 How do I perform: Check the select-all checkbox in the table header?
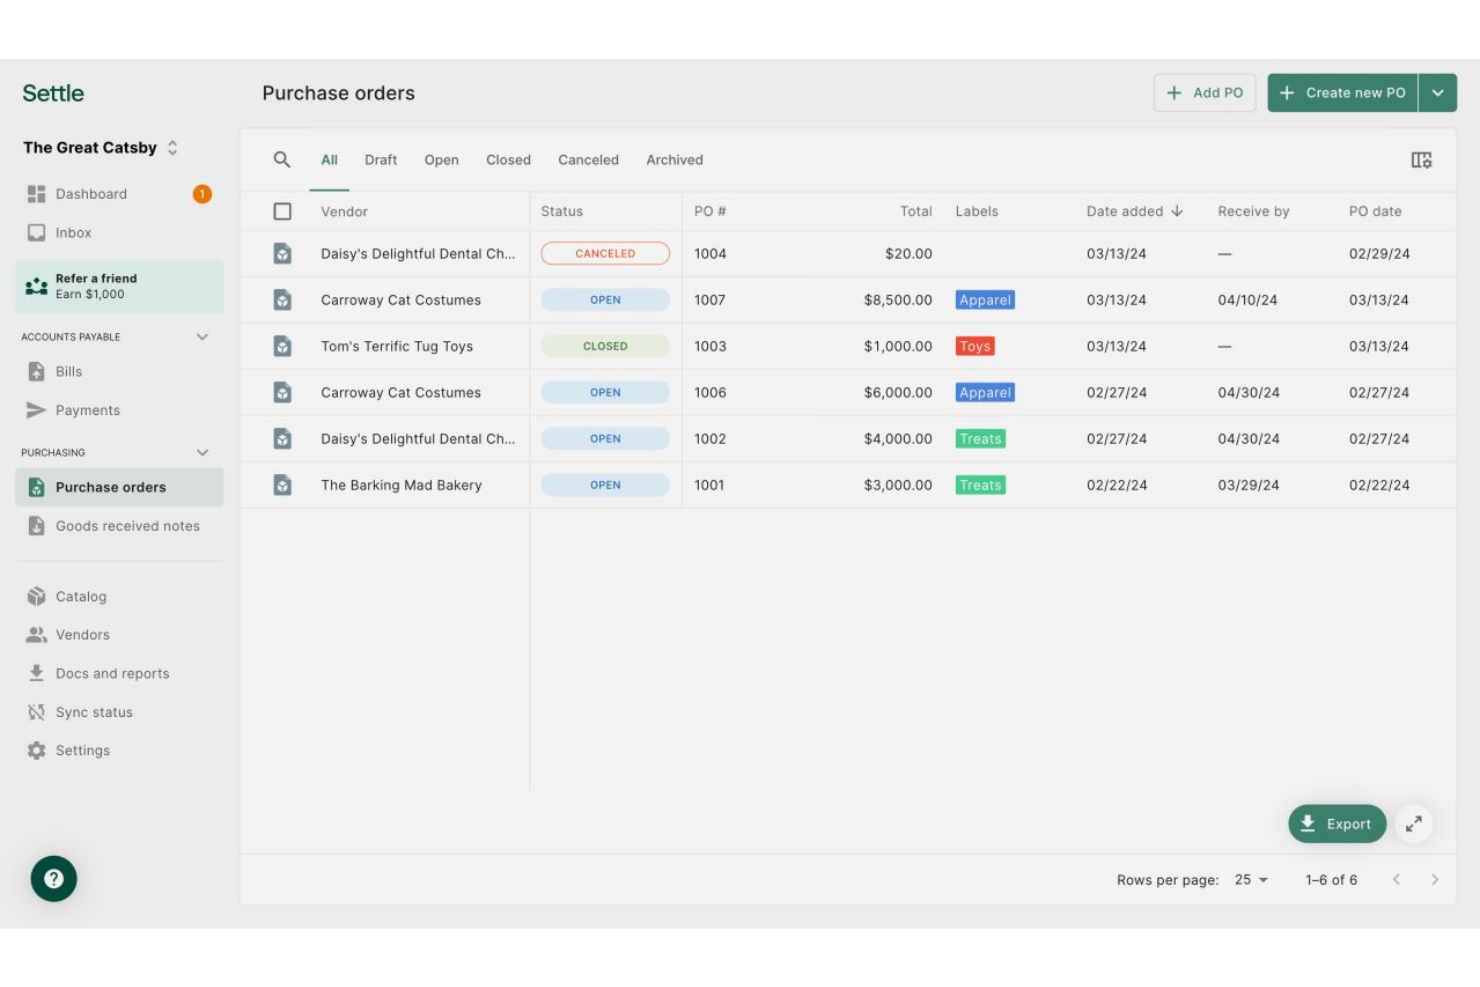[282, 211]
